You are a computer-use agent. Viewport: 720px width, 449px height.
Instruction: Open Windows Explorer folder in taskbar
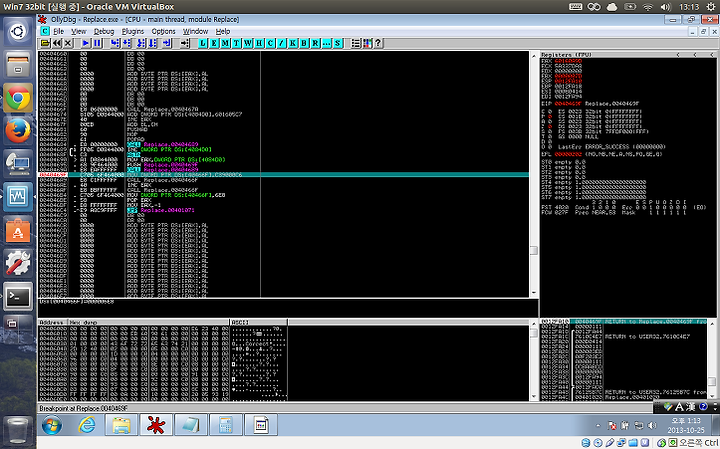click(x=121, y=425)
